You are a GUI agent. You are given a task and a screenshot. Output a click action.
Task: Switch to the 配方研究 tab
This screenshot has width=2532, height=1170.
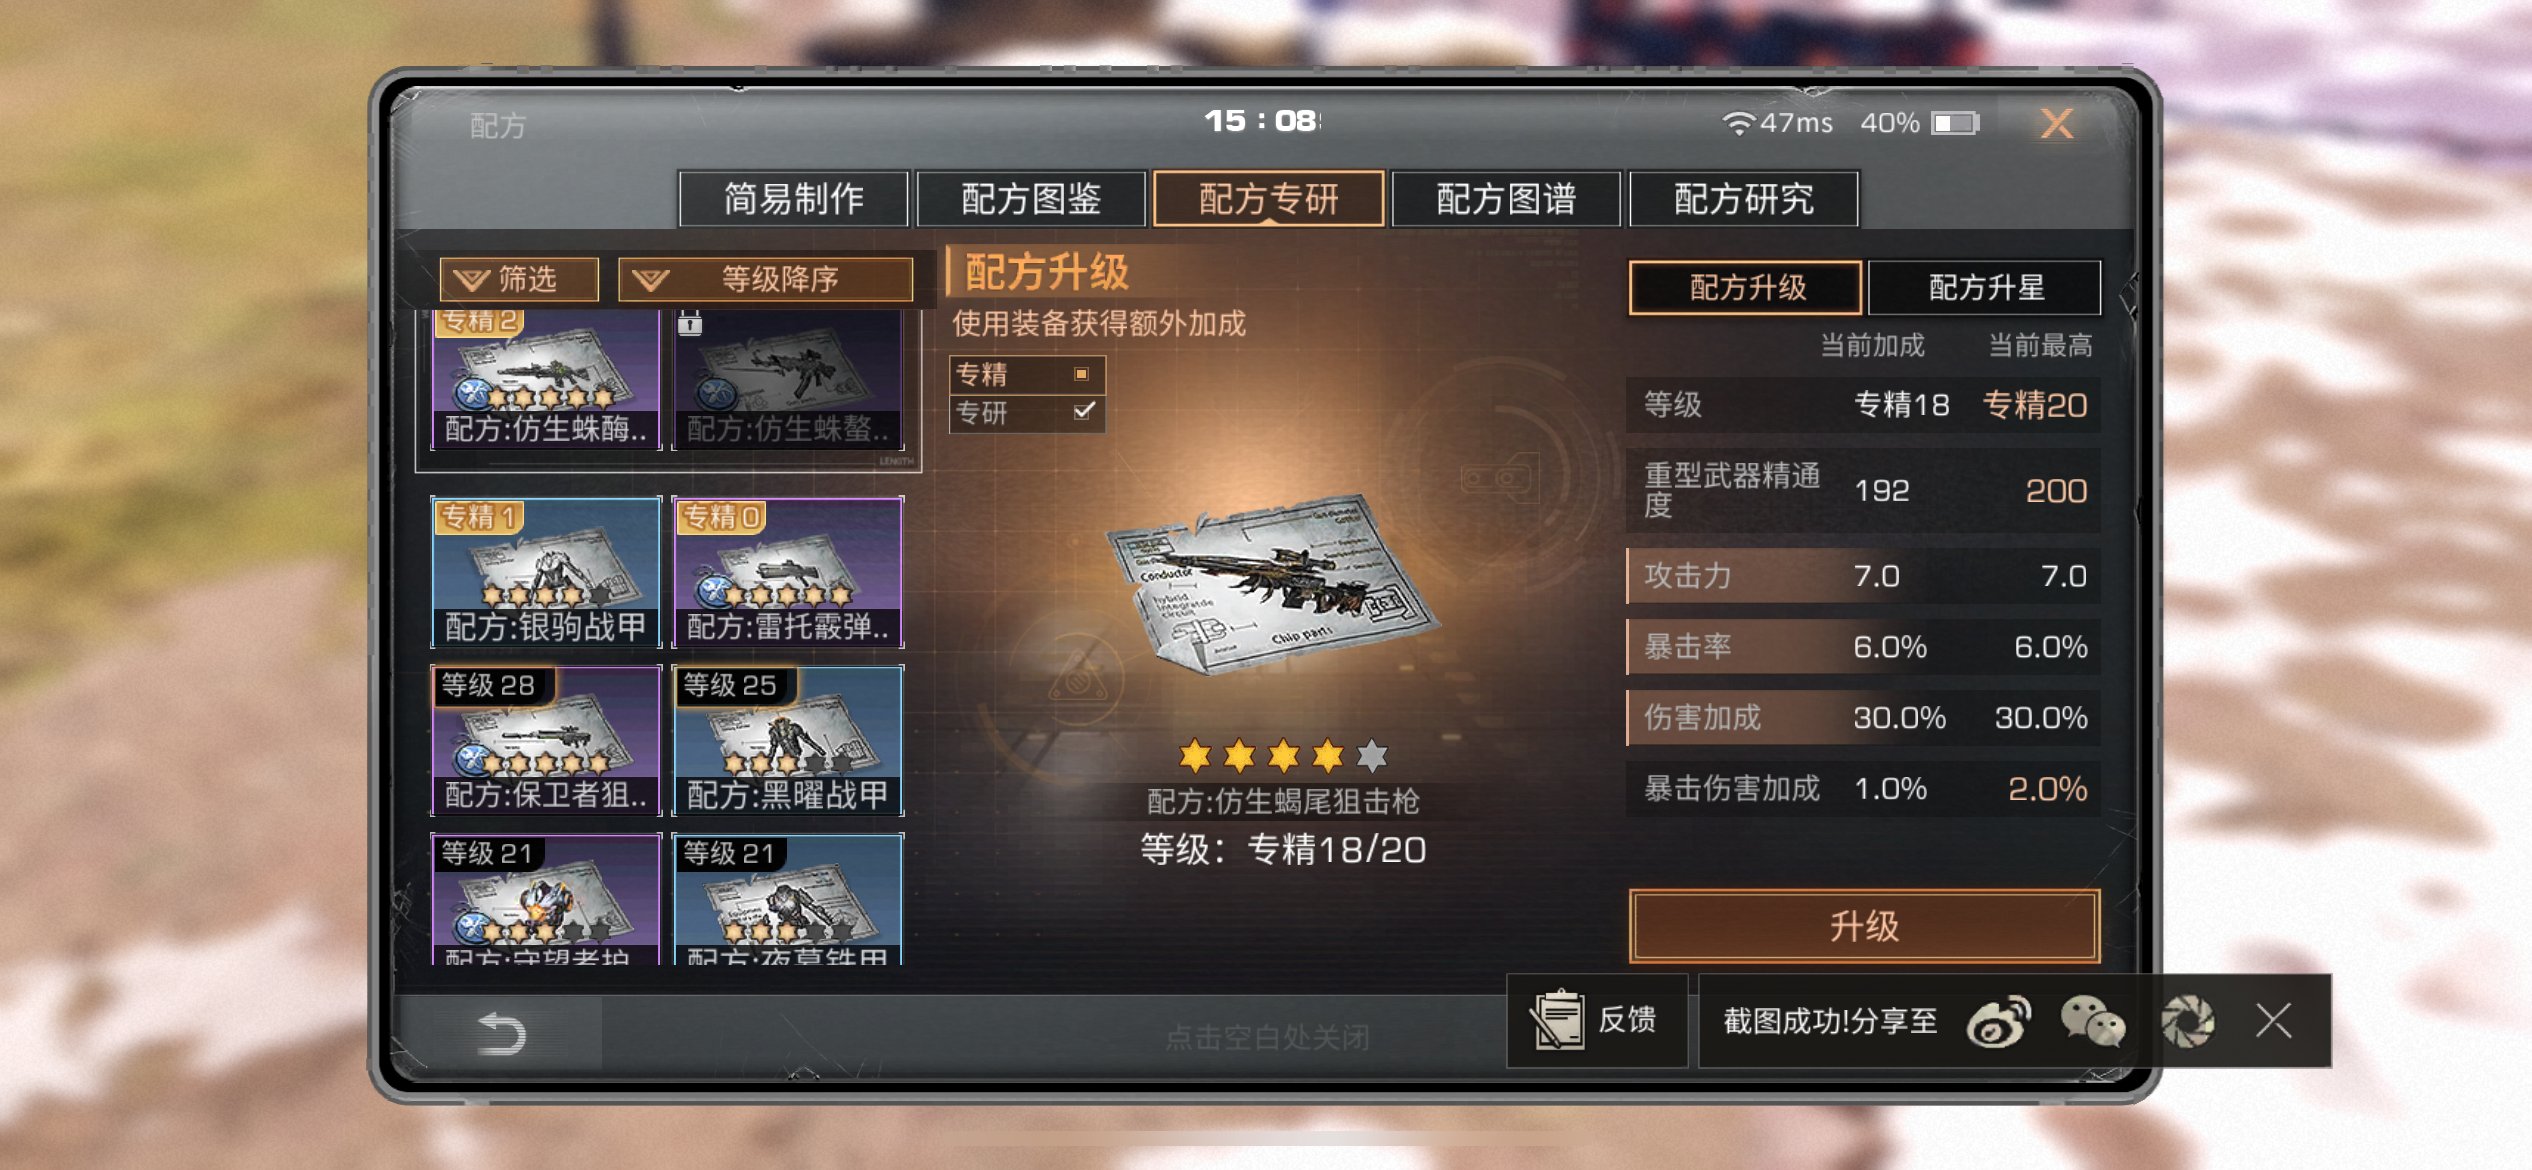click(x=1743, y=199)
